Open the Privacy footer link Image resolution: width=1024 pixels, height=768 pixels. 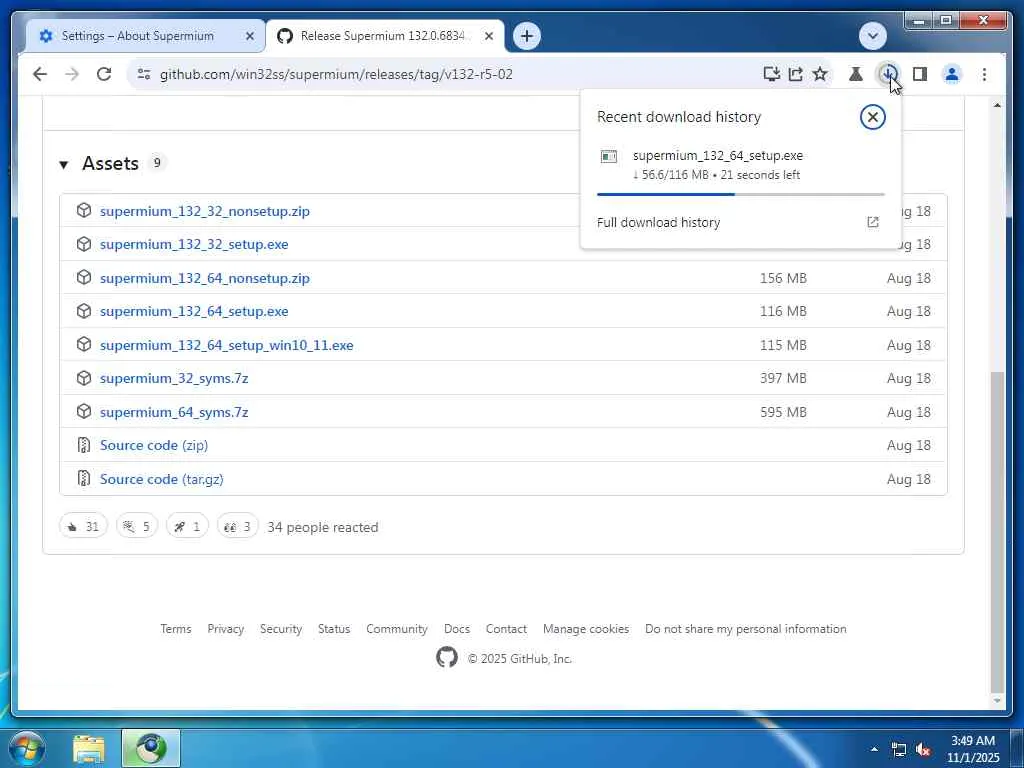click(x=225, y=629)
